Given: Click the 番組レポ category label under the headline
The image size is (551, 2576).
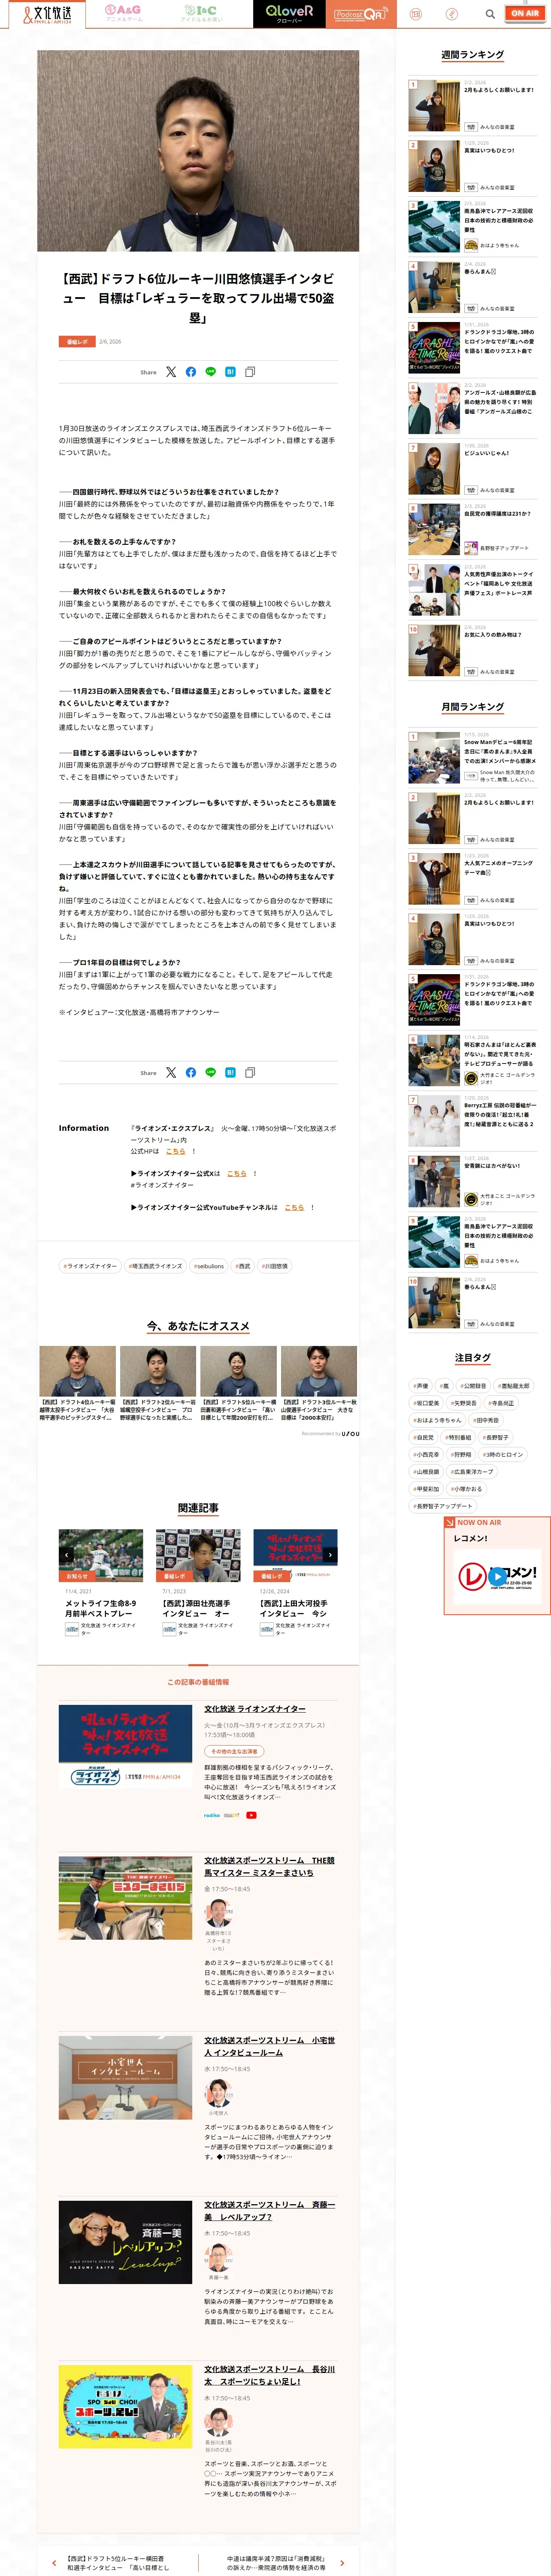Looking at the screenshot, I should coord(77,342).
